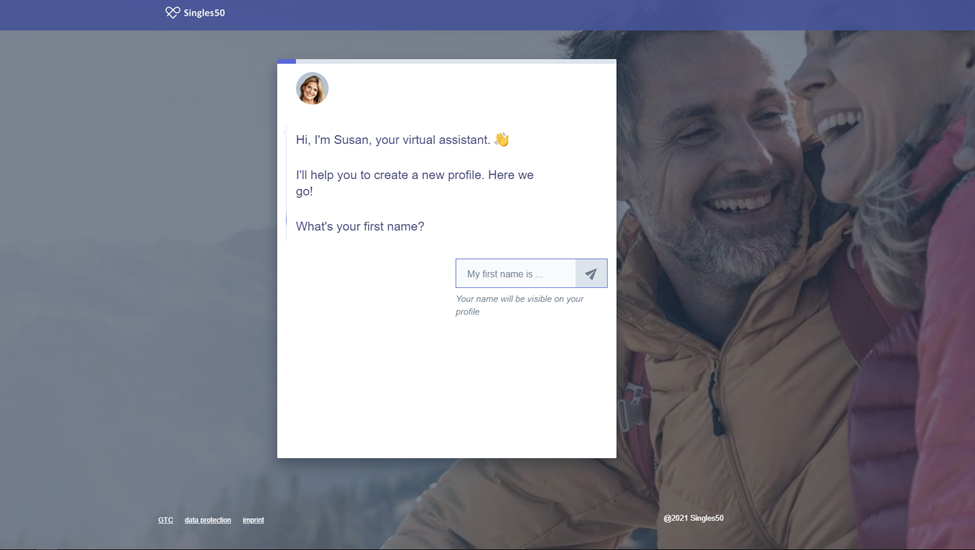Click the unfilled part of the progress bar
This screenshot has width=975, height=550.
click(x=455, y=61)
